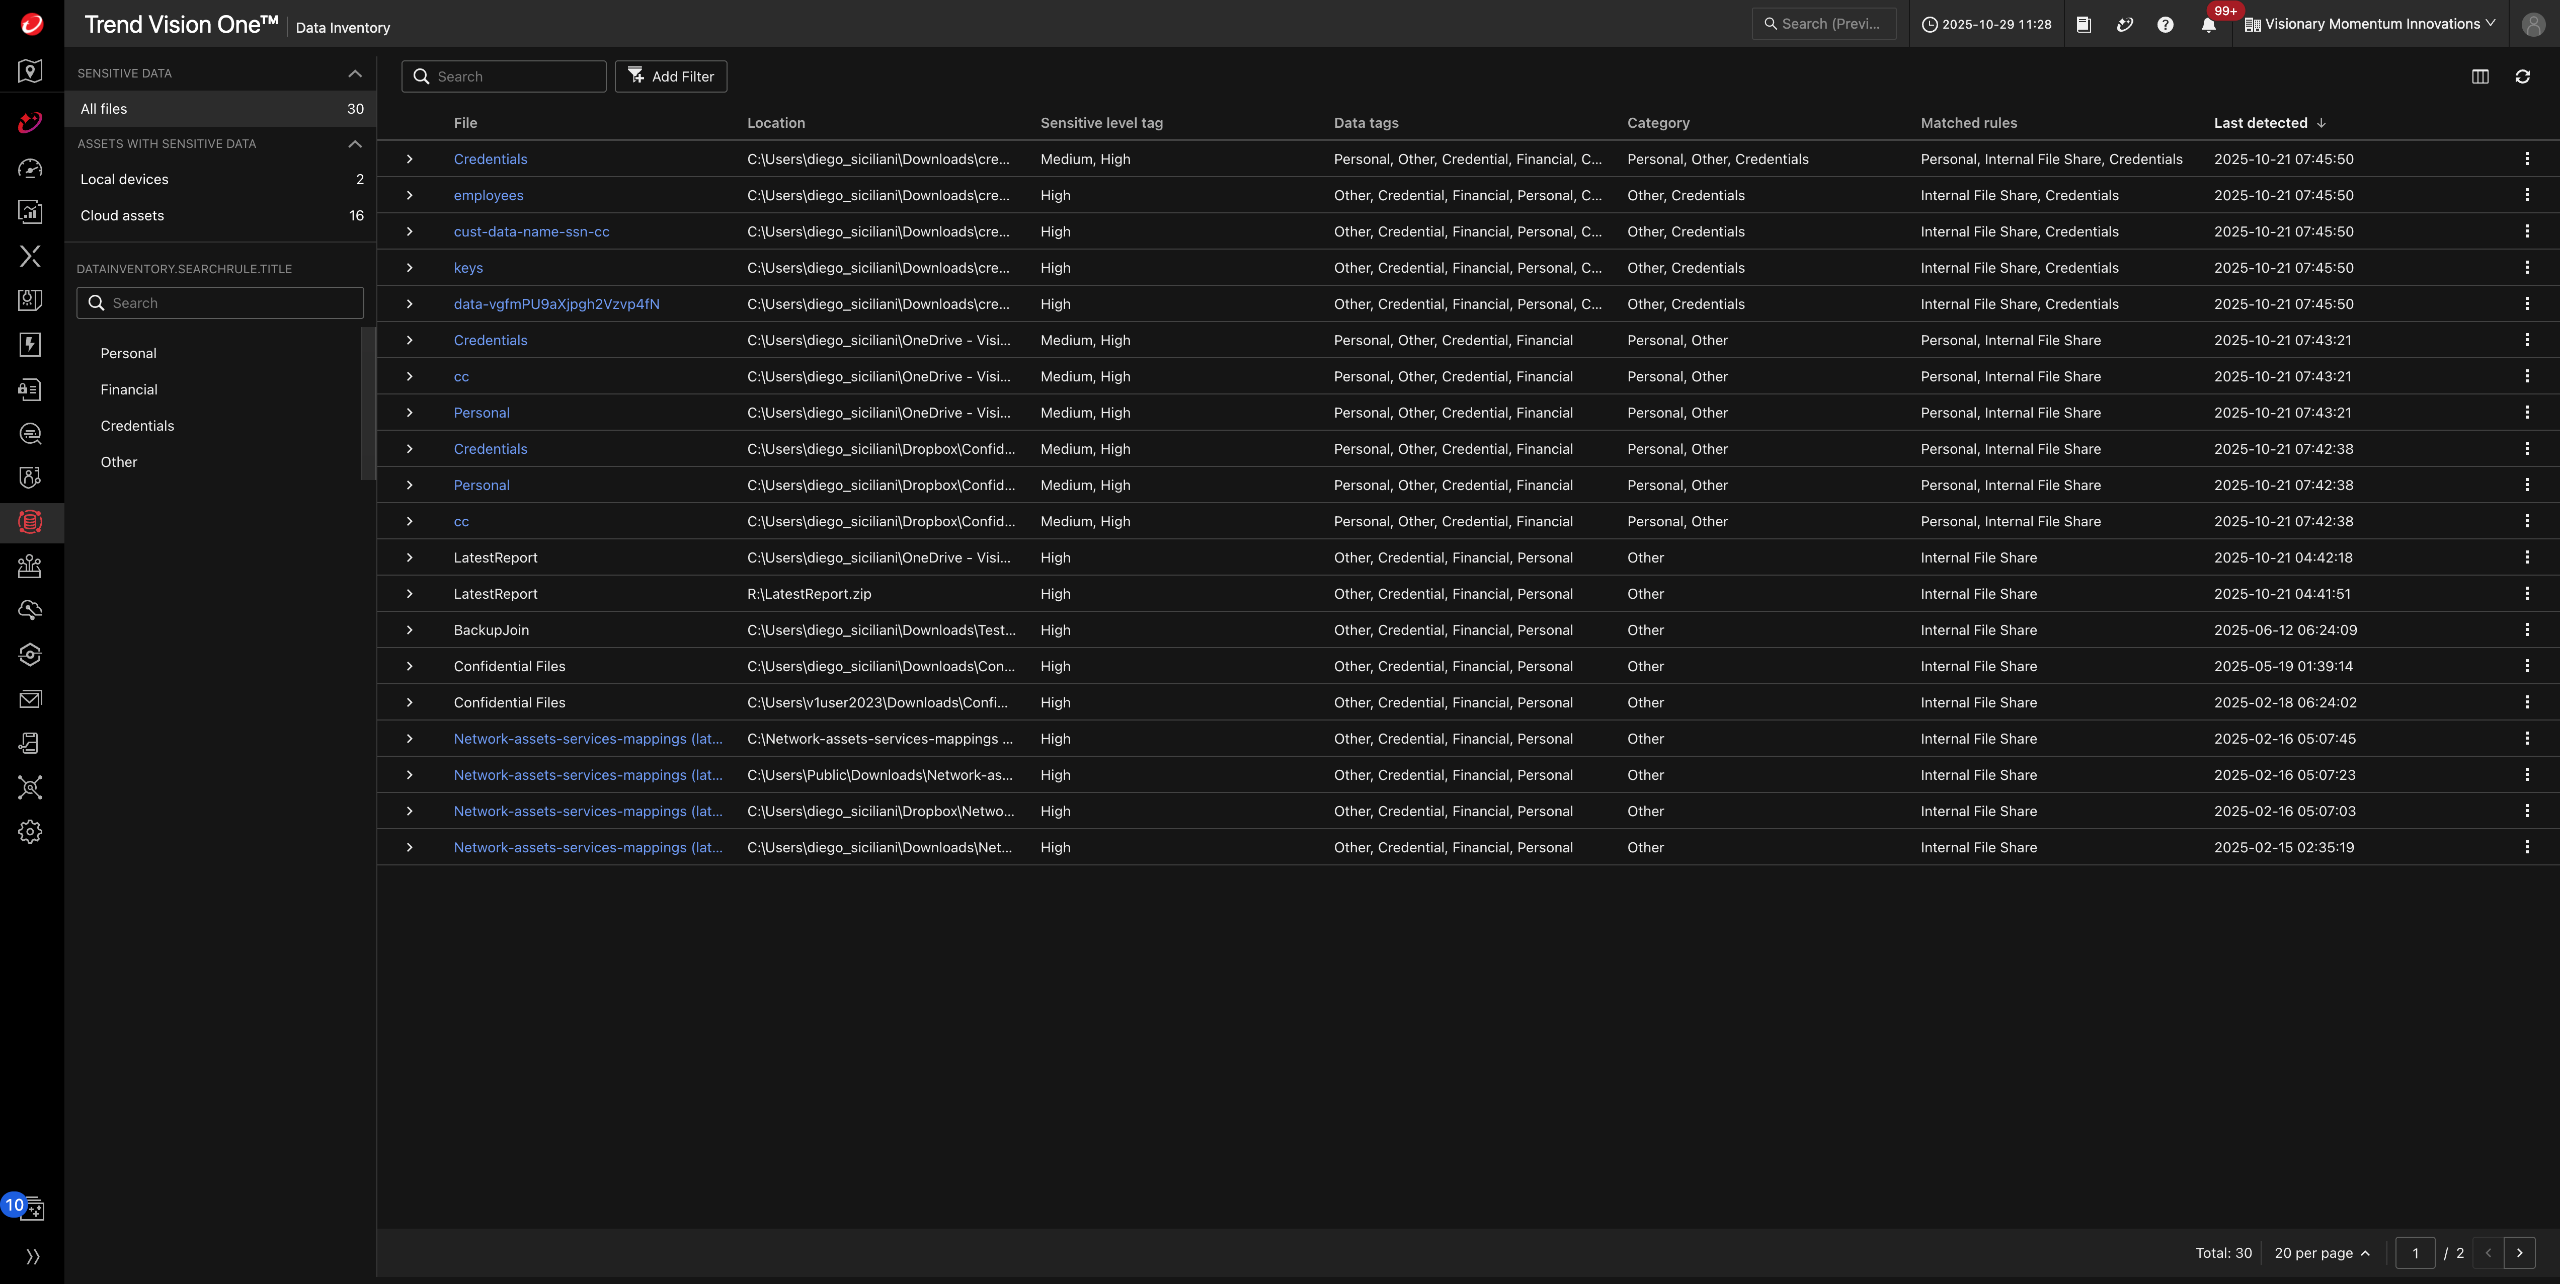Click the help question mark icon
Screen dimensions: 2560x1284
coord(2165,25)
